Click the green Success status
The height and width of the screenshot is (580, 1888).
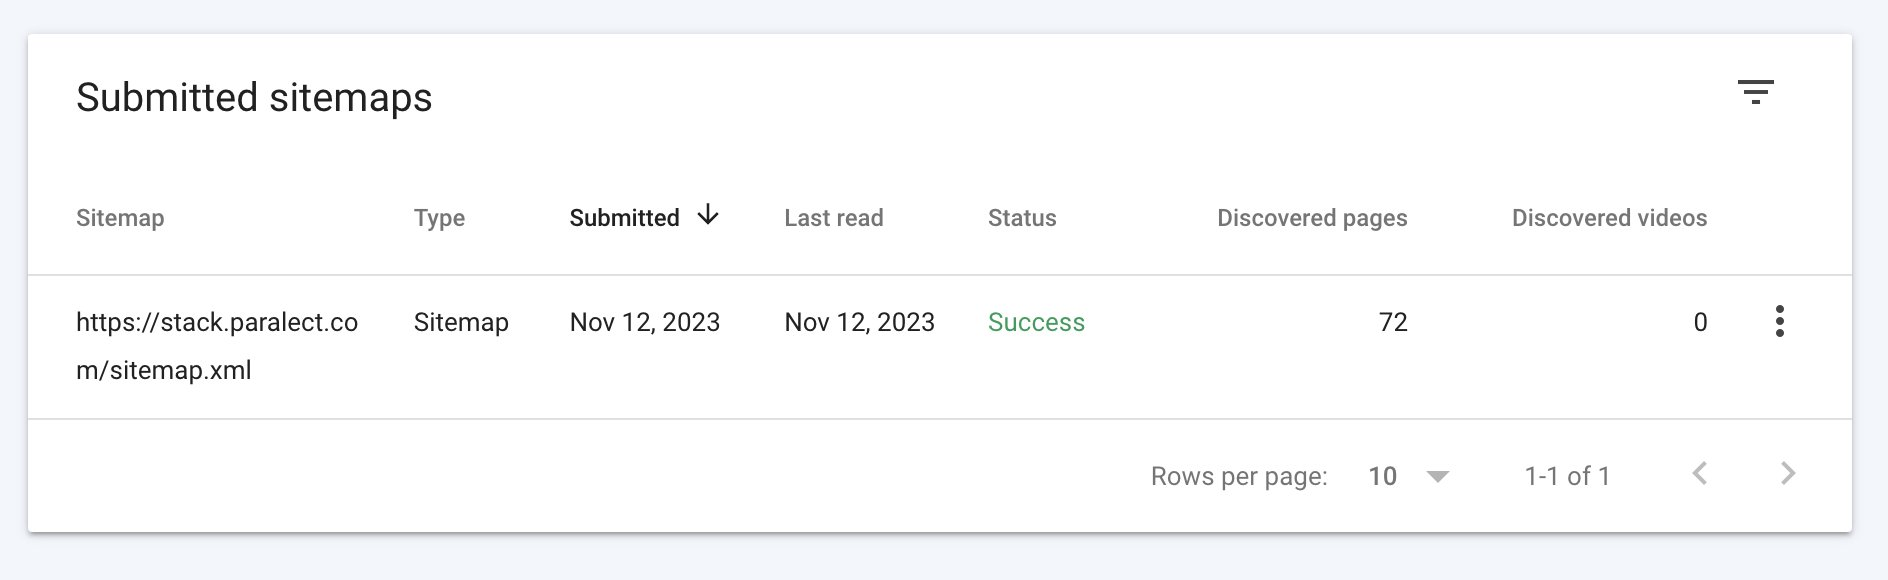(1036, 322)
